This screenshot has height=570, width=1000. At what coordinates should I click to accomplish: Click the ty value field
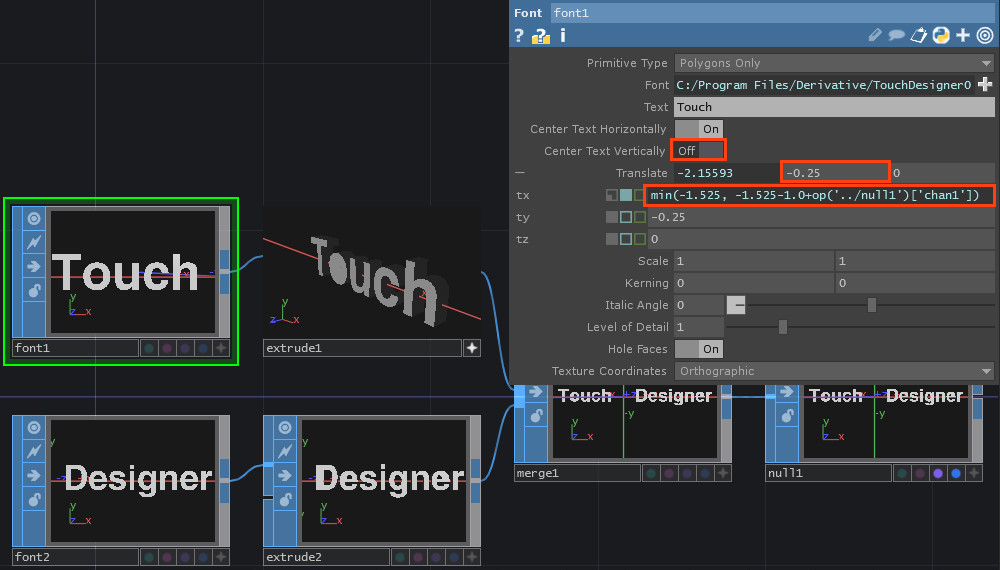(821, 217)
